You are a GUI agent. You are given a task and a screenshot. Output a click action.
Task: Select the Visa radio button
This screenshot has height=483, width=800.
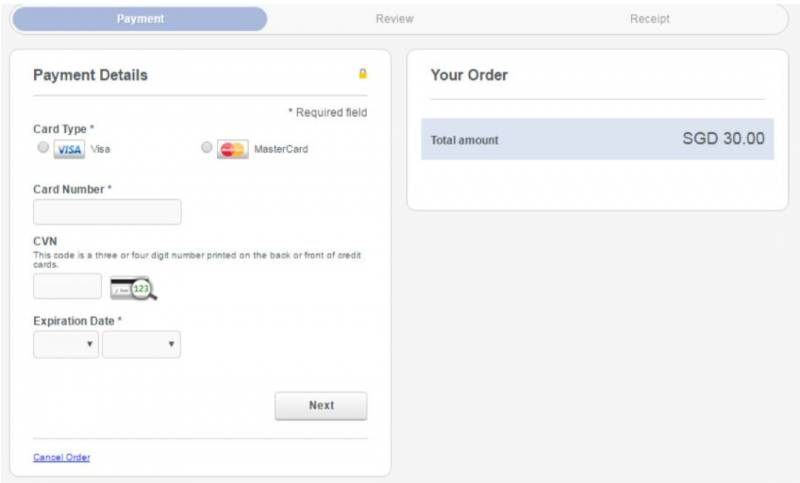click(42, 148)
